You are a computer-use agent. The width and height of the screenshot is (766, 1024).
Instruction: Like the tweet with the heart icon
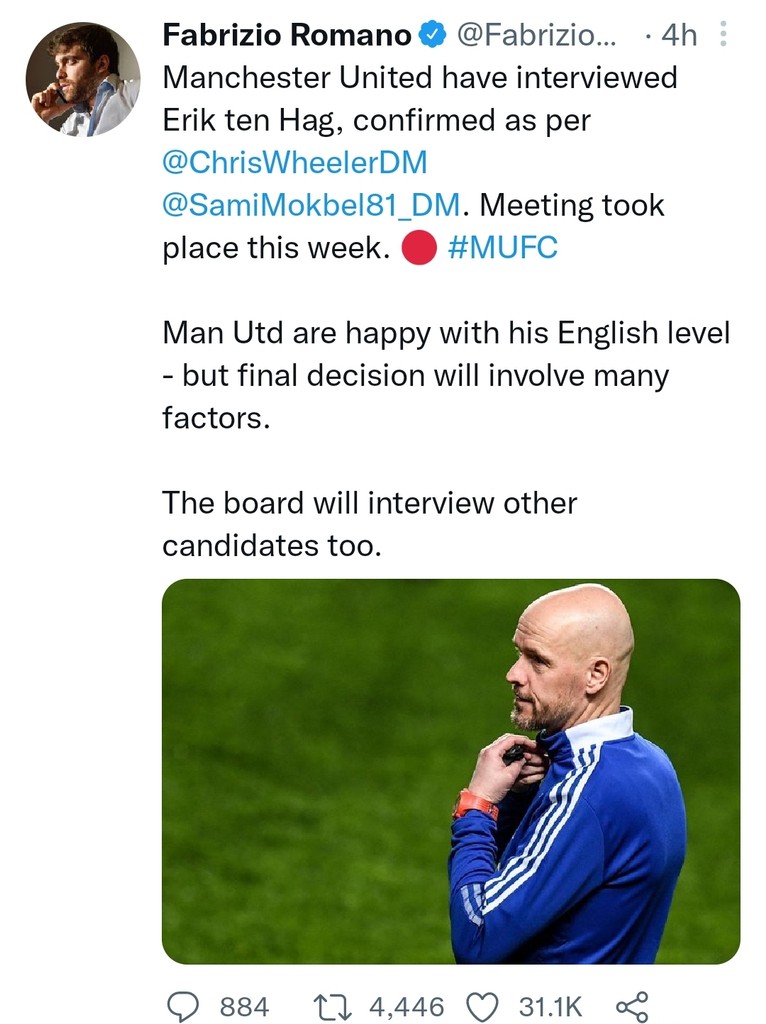(483, 1005)
